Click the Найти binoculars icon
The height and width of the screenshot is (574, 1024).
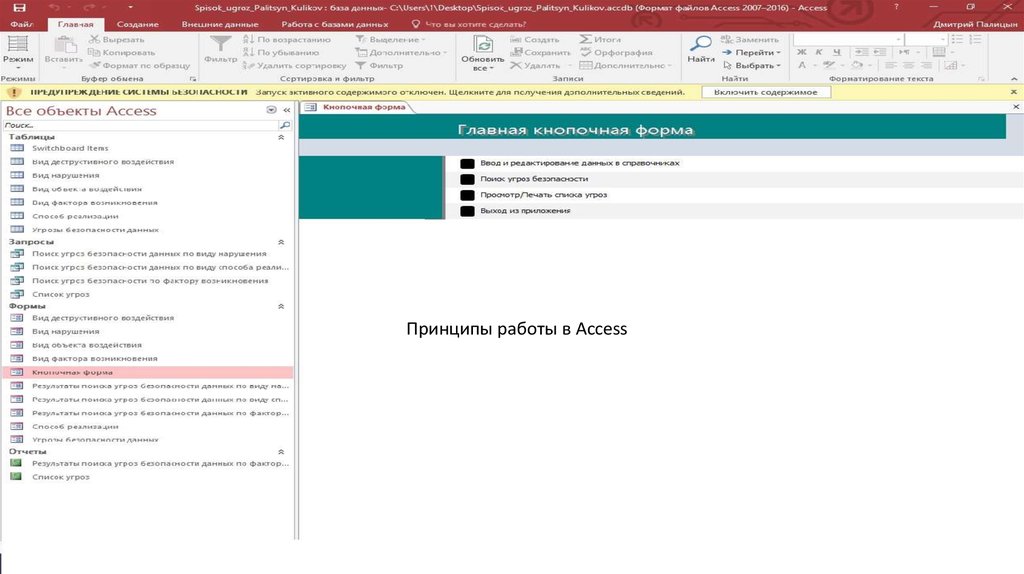click(702, 46)
